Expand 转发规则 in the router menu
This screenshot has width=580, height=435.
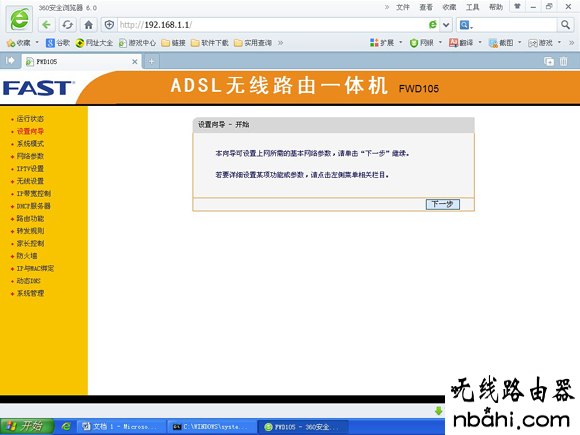click(30, 231)
